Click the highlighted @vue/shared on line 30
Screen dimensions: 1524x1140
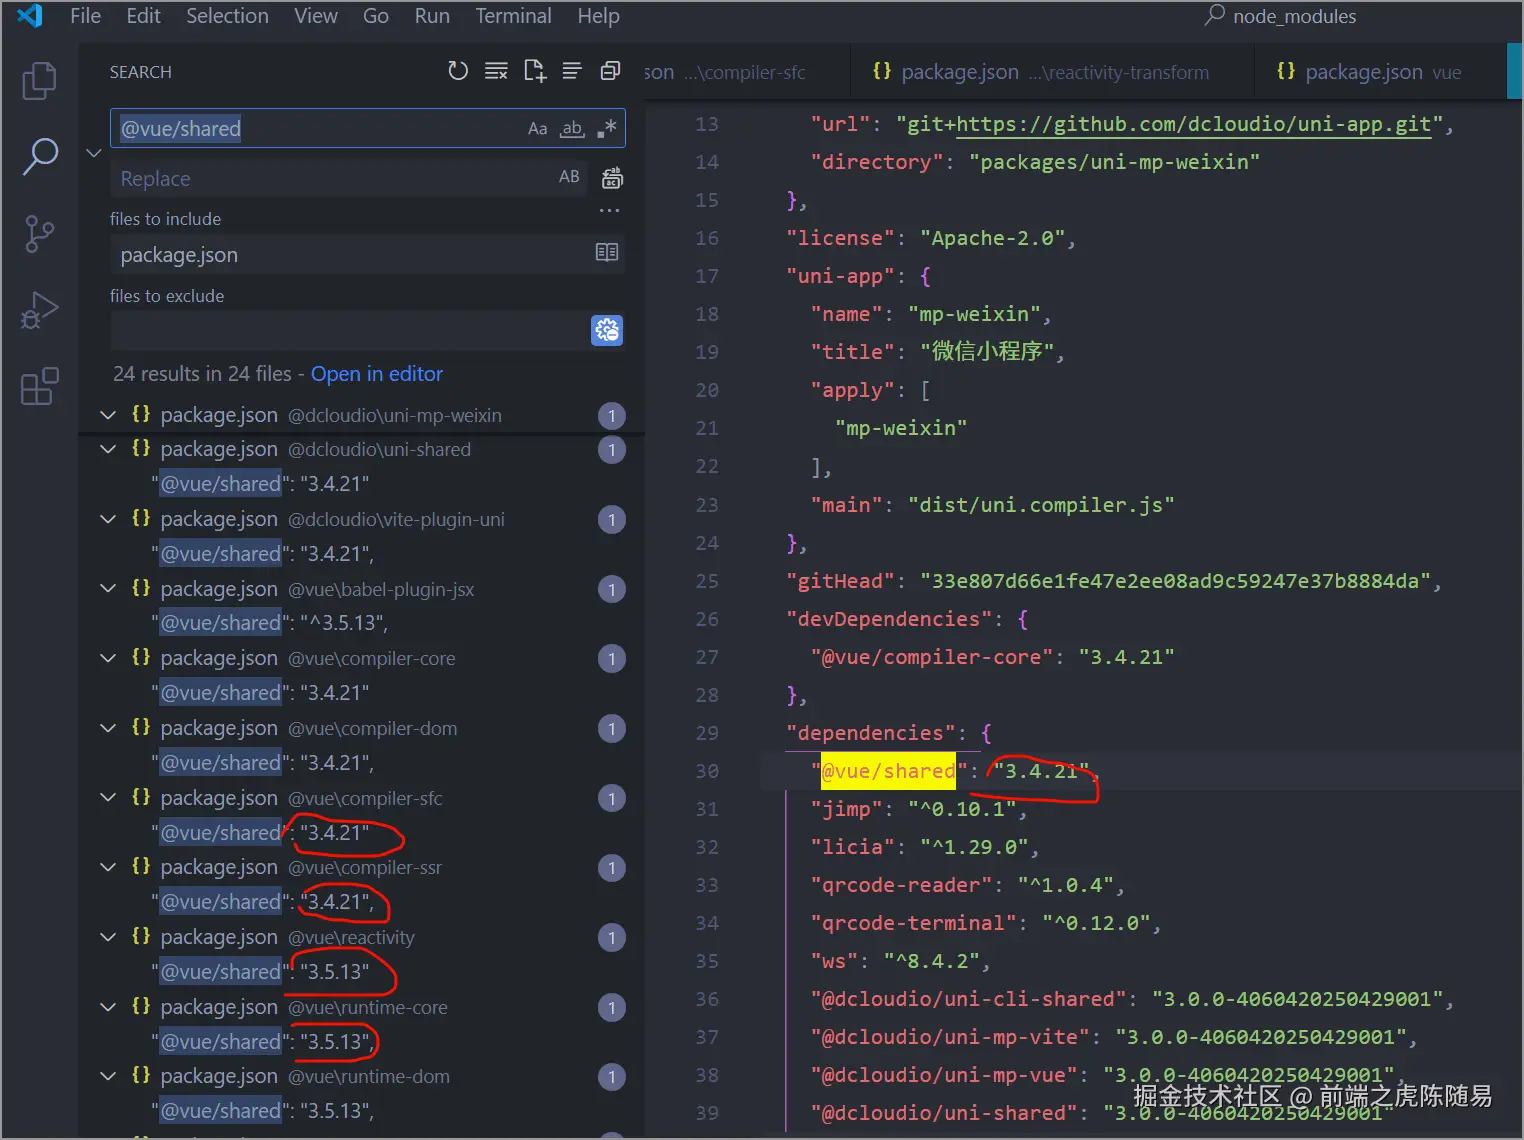pos(888,771)
